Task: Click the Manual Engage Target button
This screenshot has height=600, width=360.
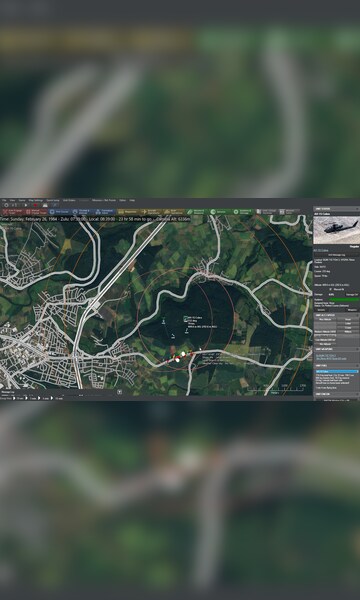Action: pyautogui.click(x=36, y=212)
